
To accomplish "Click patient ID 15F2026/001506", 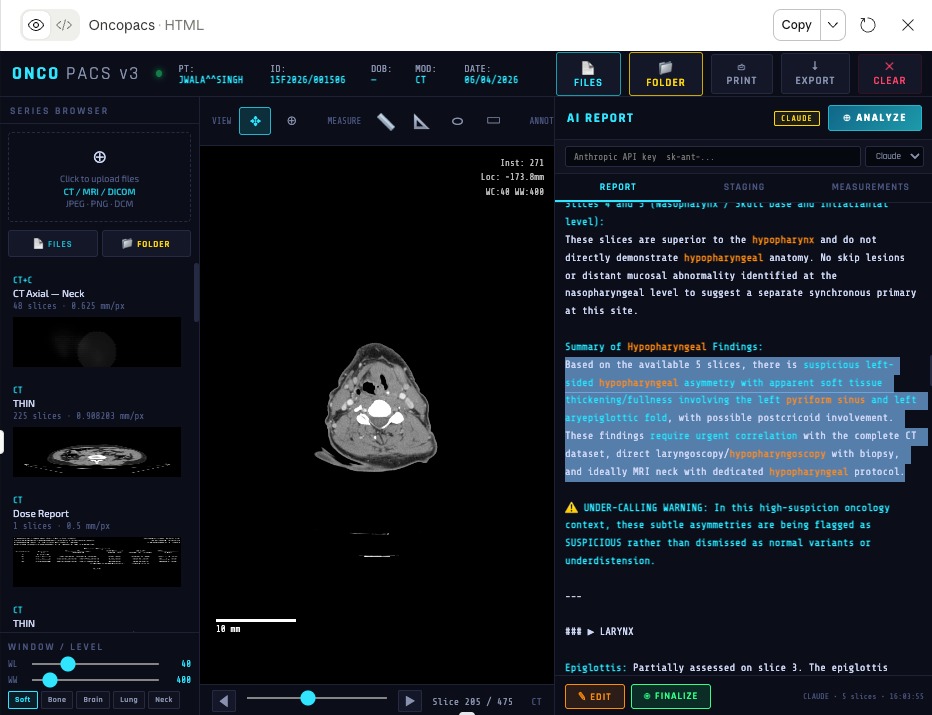I will 307,80.
